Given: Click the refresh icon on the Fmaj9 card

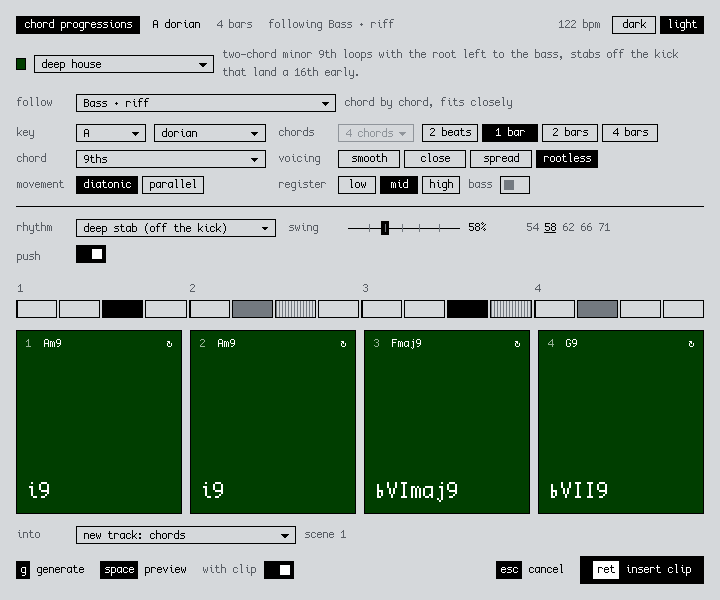Looking at the screenshot, I should (517, 344).
